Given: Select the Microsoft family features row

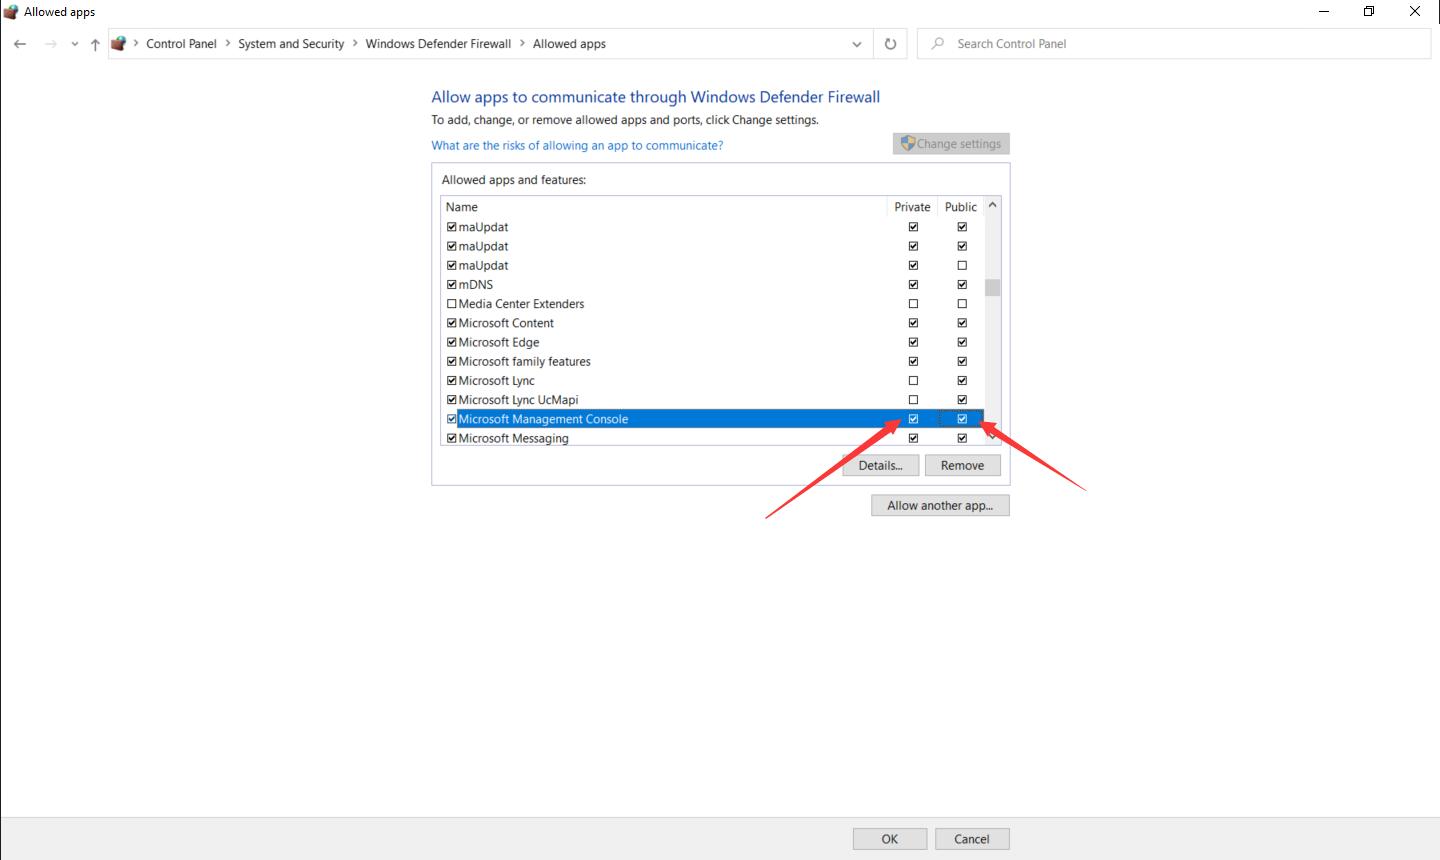Looking at the screenshot, I should point(525,361).
